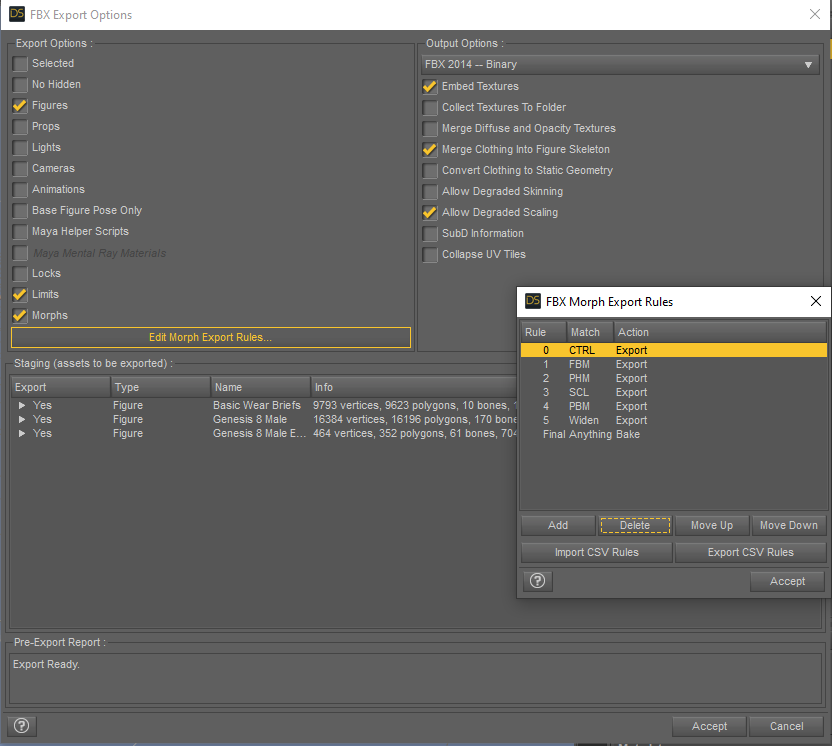Toggle the Locks checkbox
Viewport: 832px width, 746px height.
pyautogui.click(x=20, y=274)
